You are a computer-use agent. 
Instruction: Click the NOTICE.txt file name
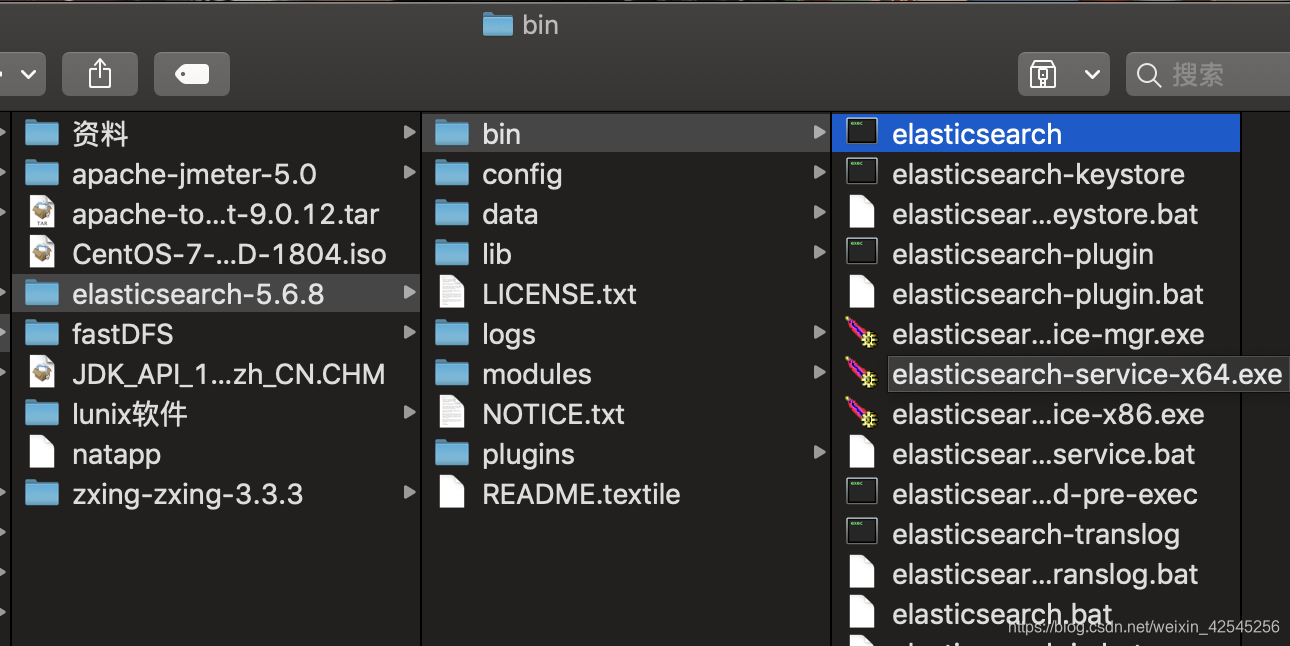click(x=553, y=414)
